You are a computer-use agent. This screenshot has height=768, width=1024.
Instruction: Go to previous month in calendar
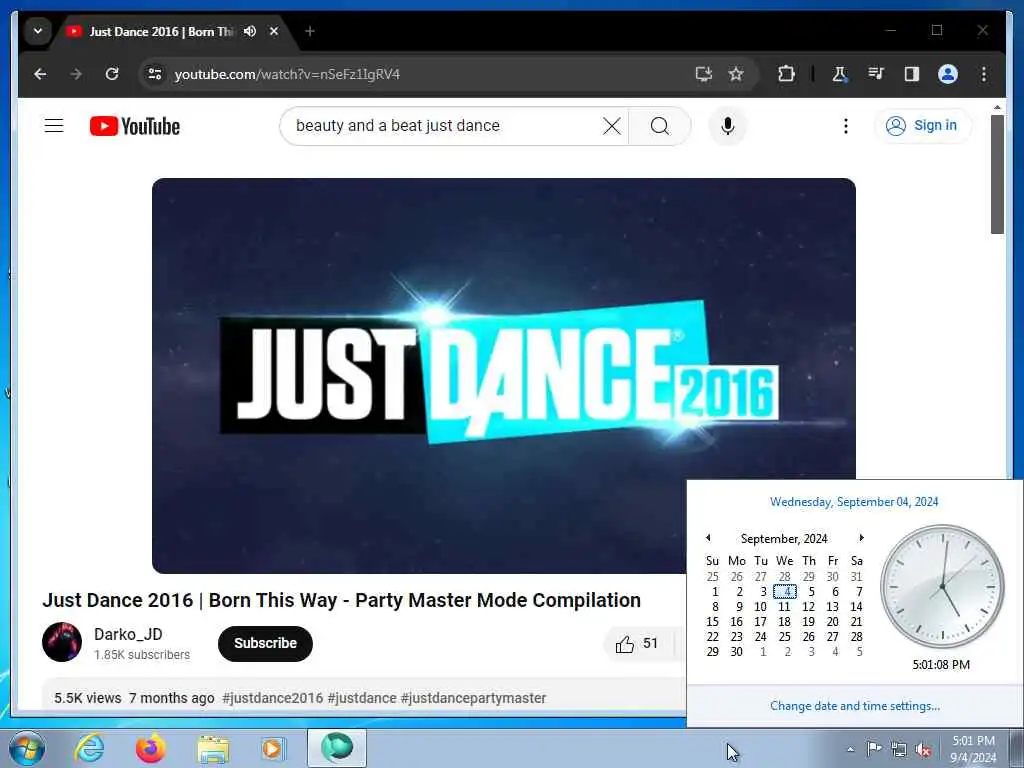click(x=708, y=537)
